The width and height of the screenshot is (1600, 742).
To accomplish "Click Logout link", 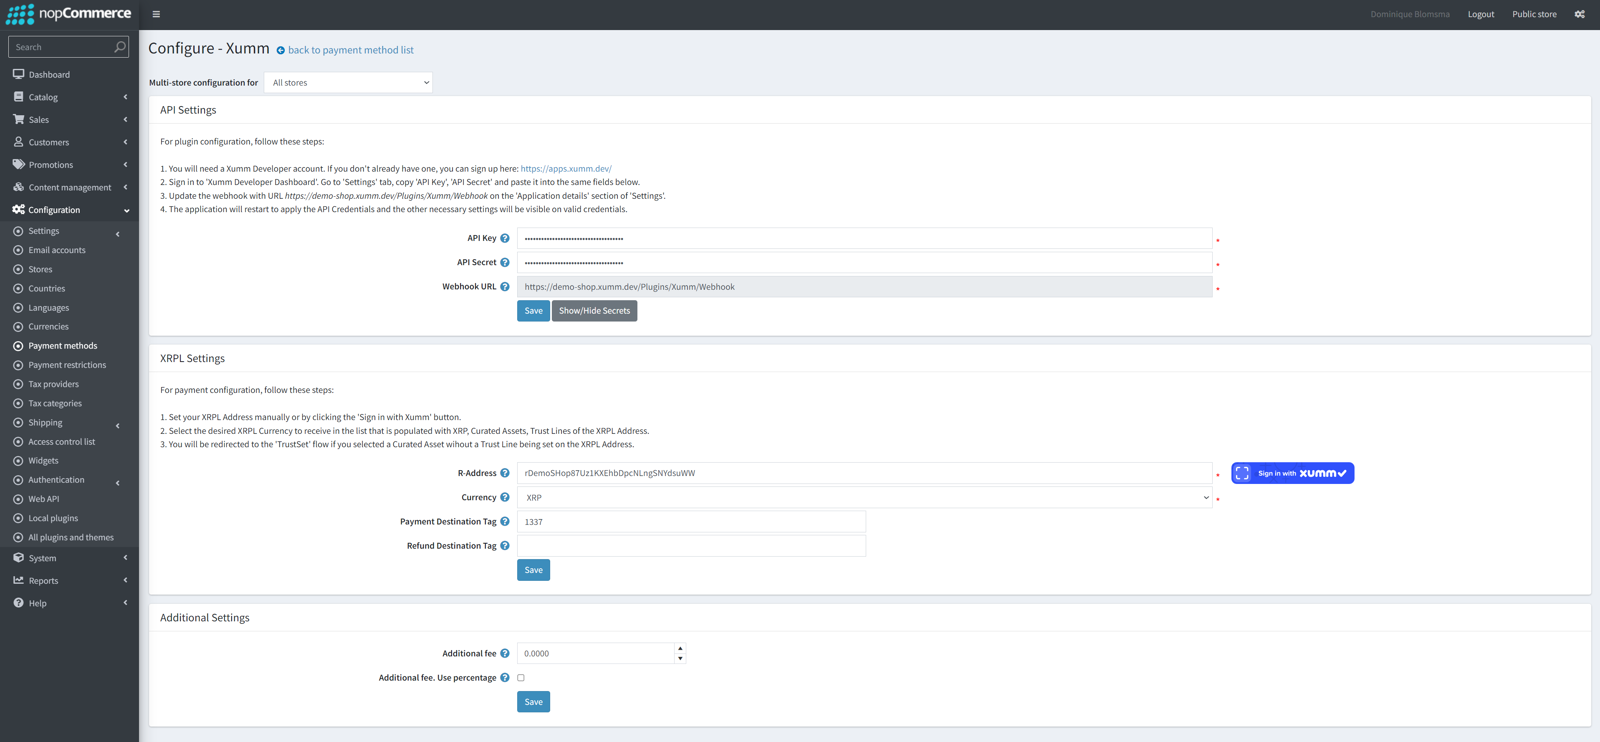I will click(1481, 14).
